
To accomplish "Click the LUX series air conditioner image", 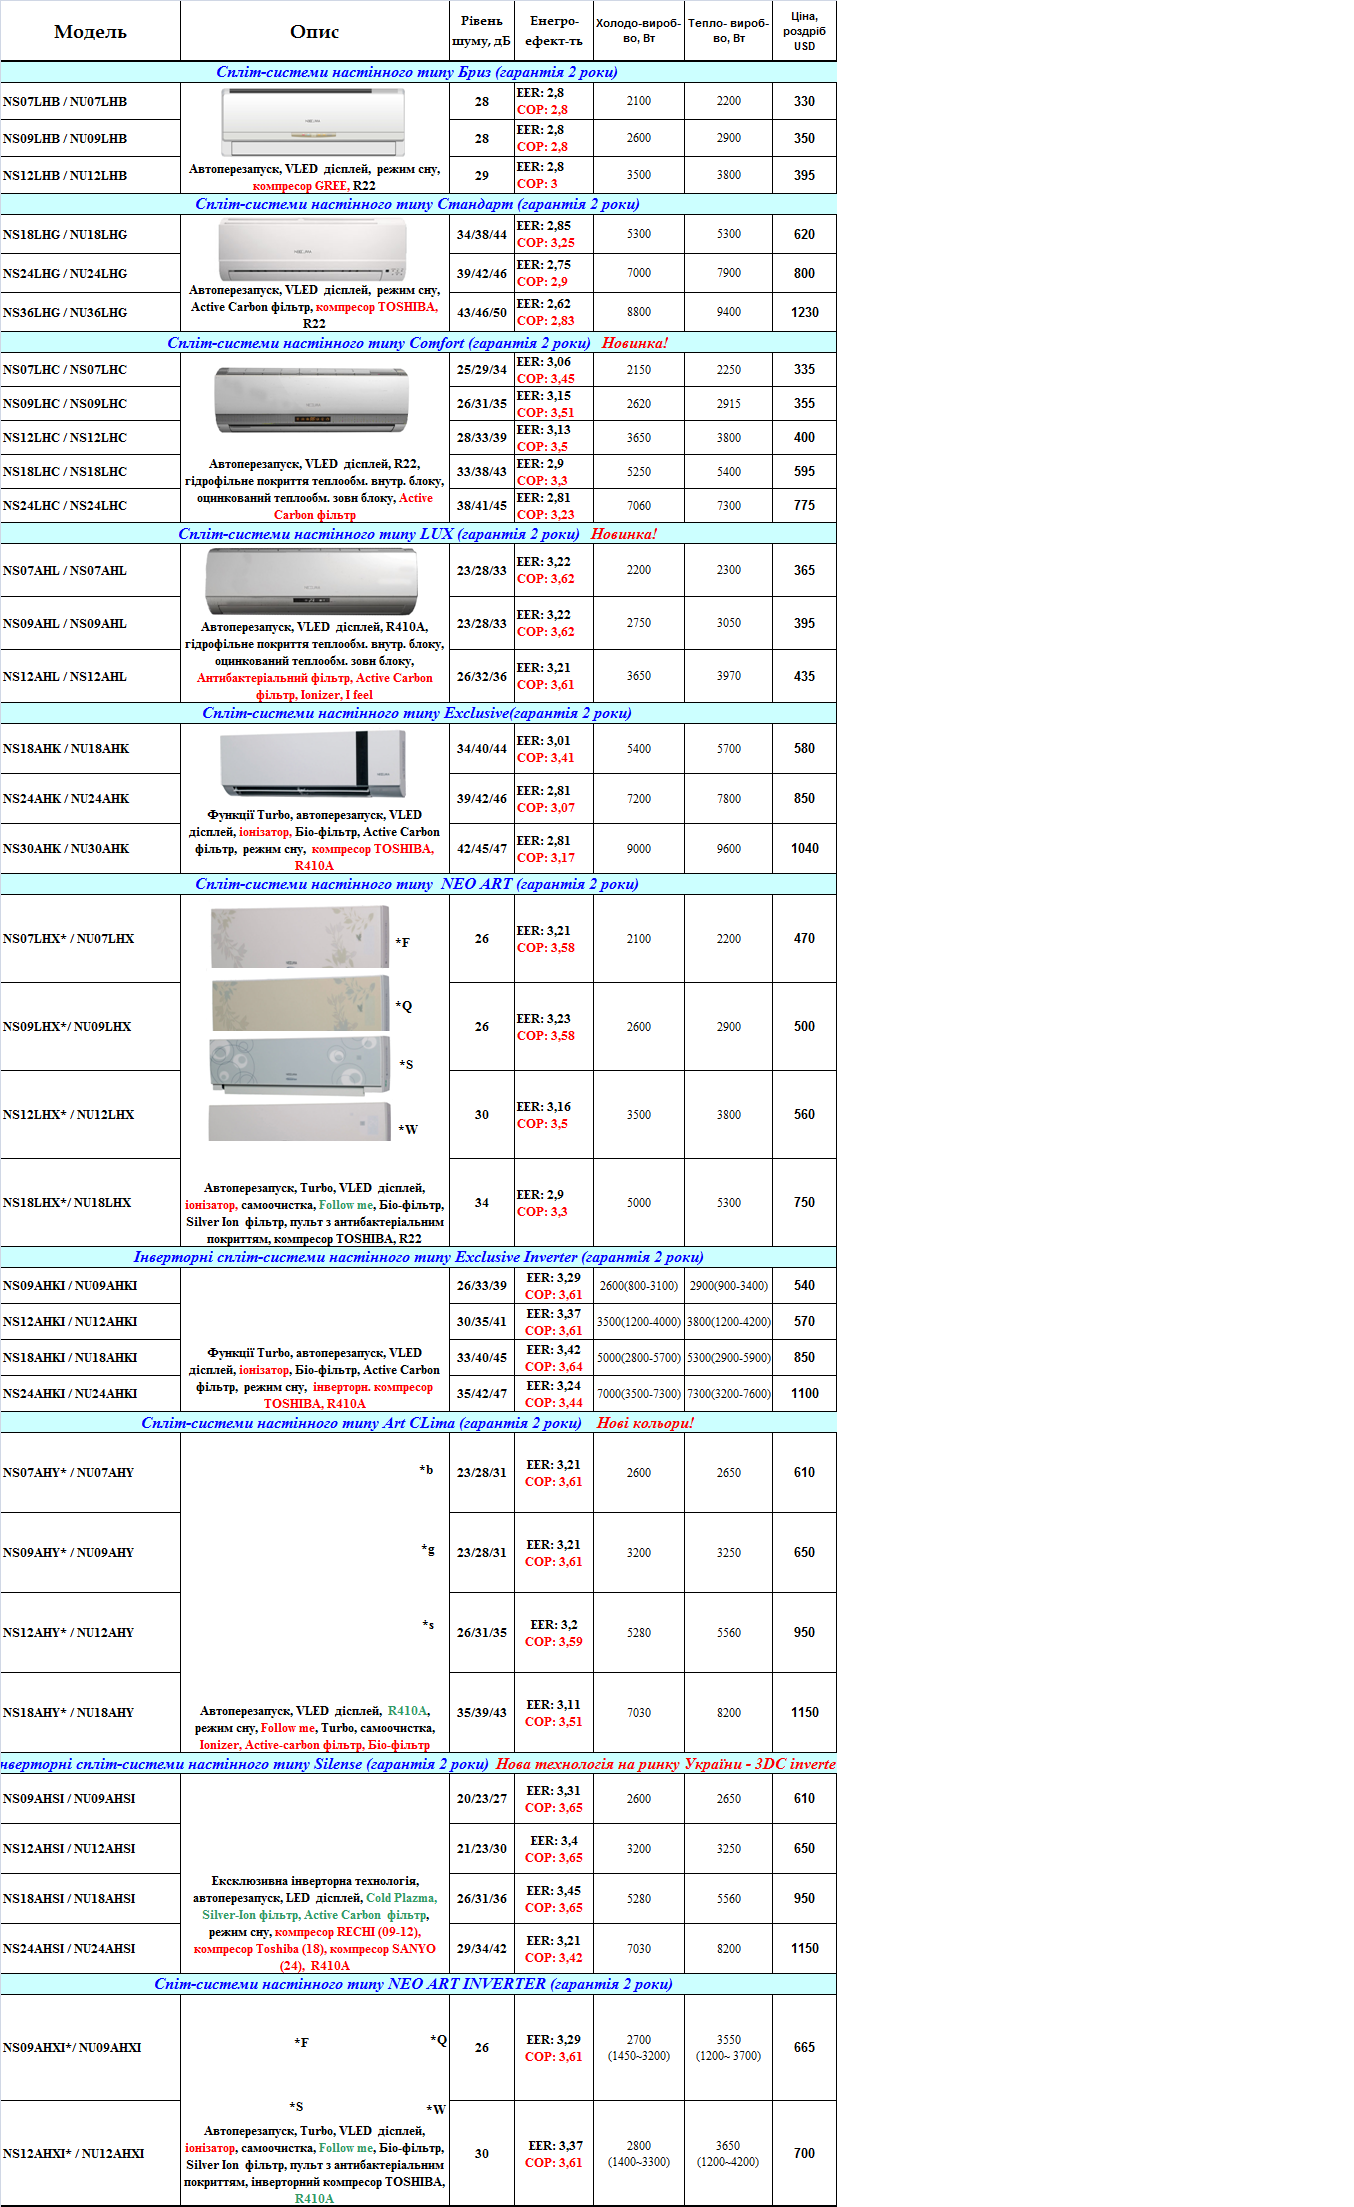I will tap(311, 580).
